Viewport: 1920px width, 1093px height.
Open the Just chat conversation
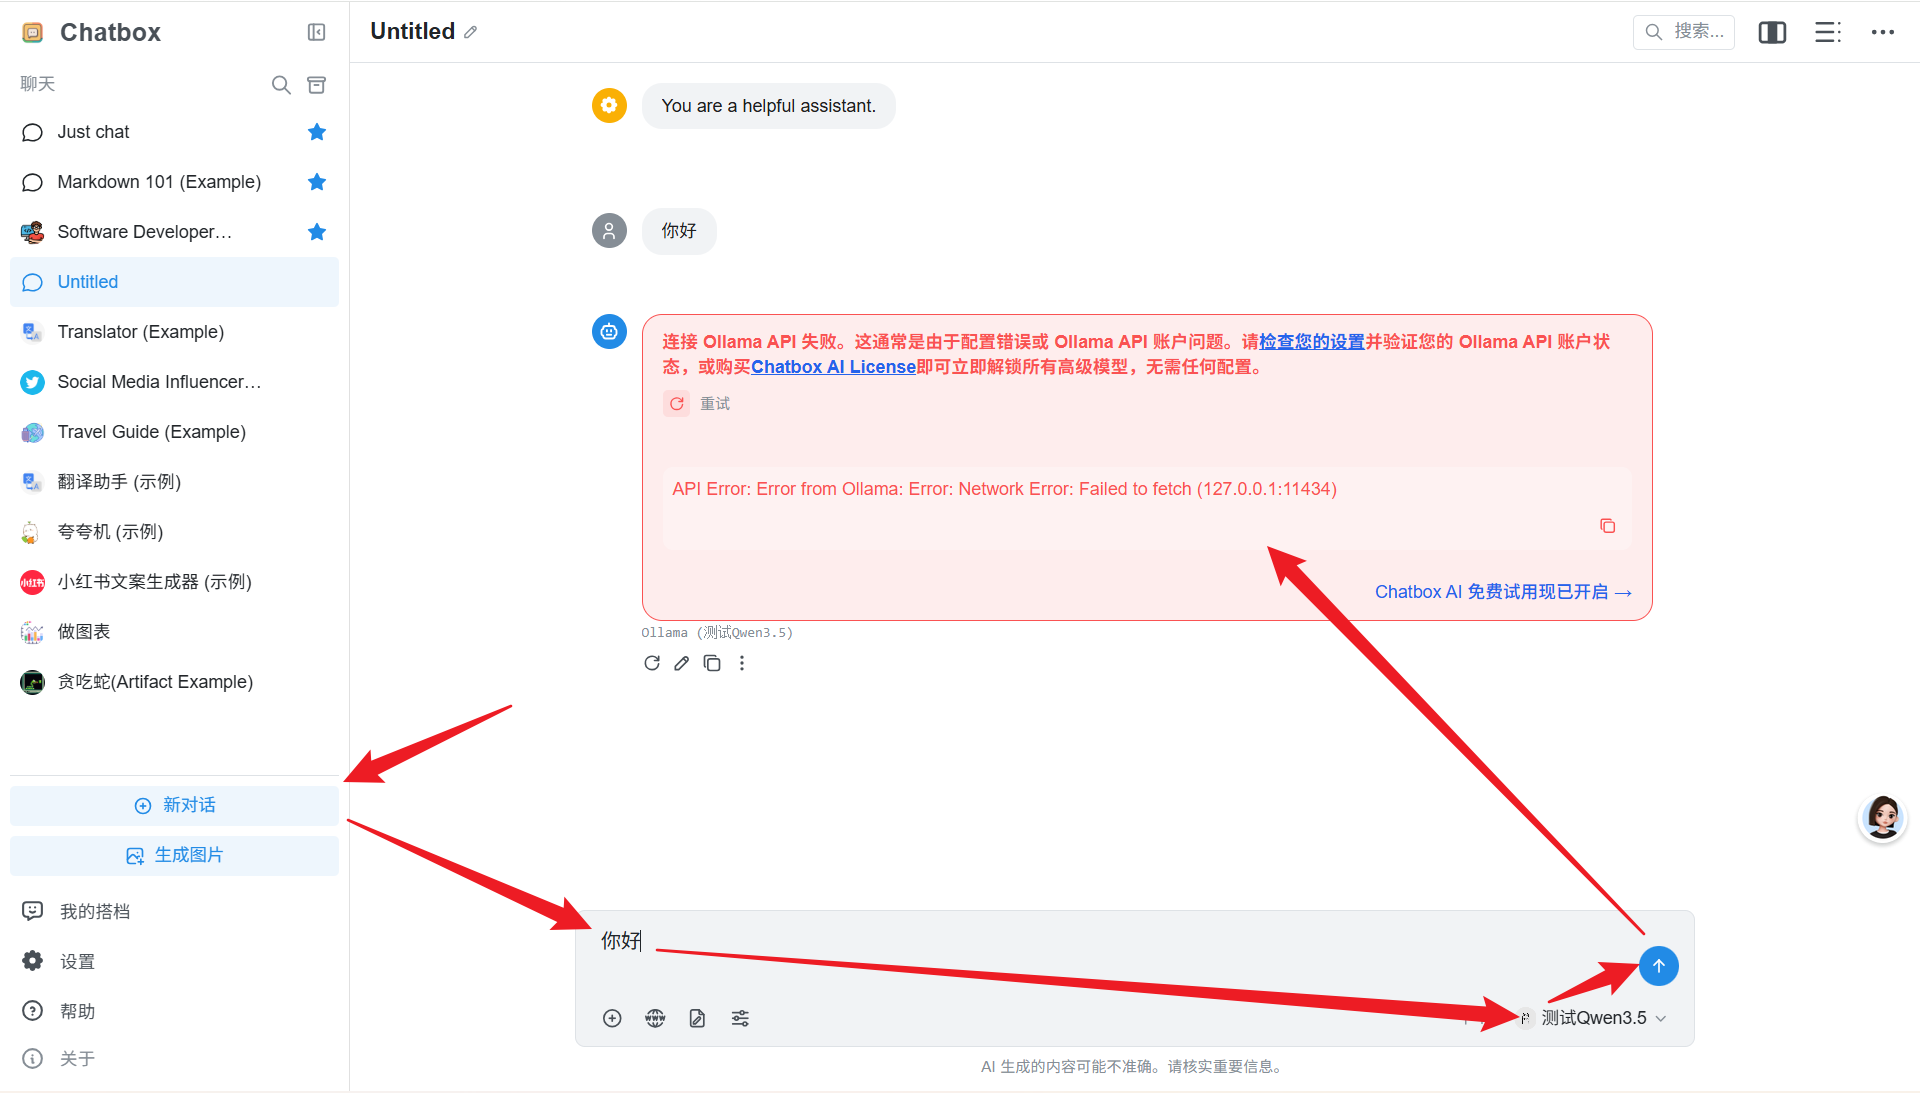pyautogui.click(x=174, y=132)
